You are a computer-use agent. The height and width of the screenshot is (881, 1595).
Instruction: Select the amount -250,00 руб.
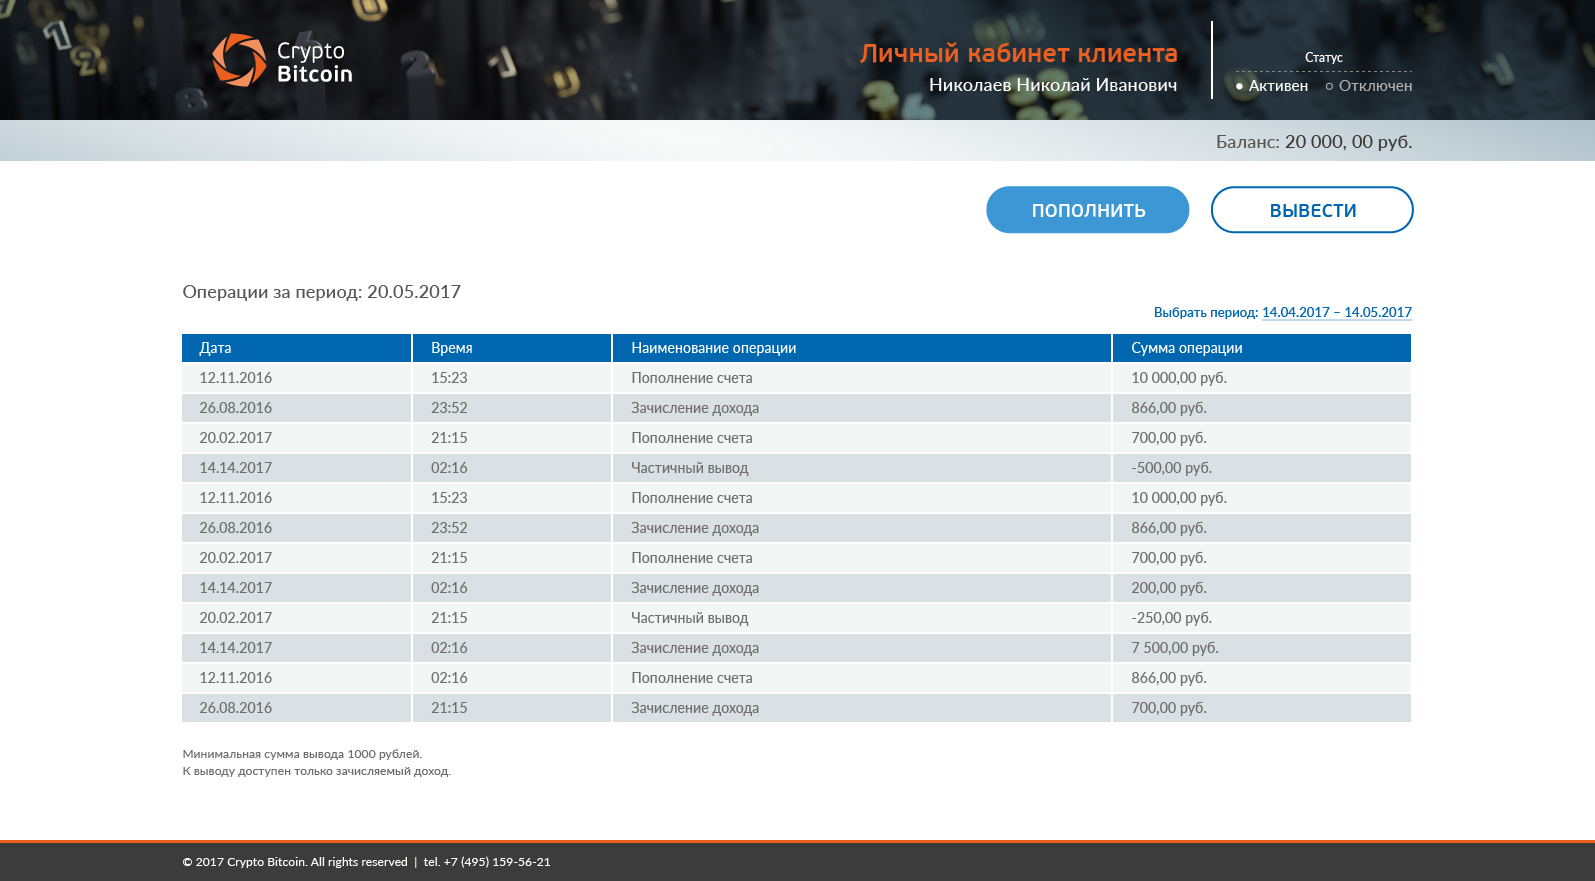click(1172, 618)
